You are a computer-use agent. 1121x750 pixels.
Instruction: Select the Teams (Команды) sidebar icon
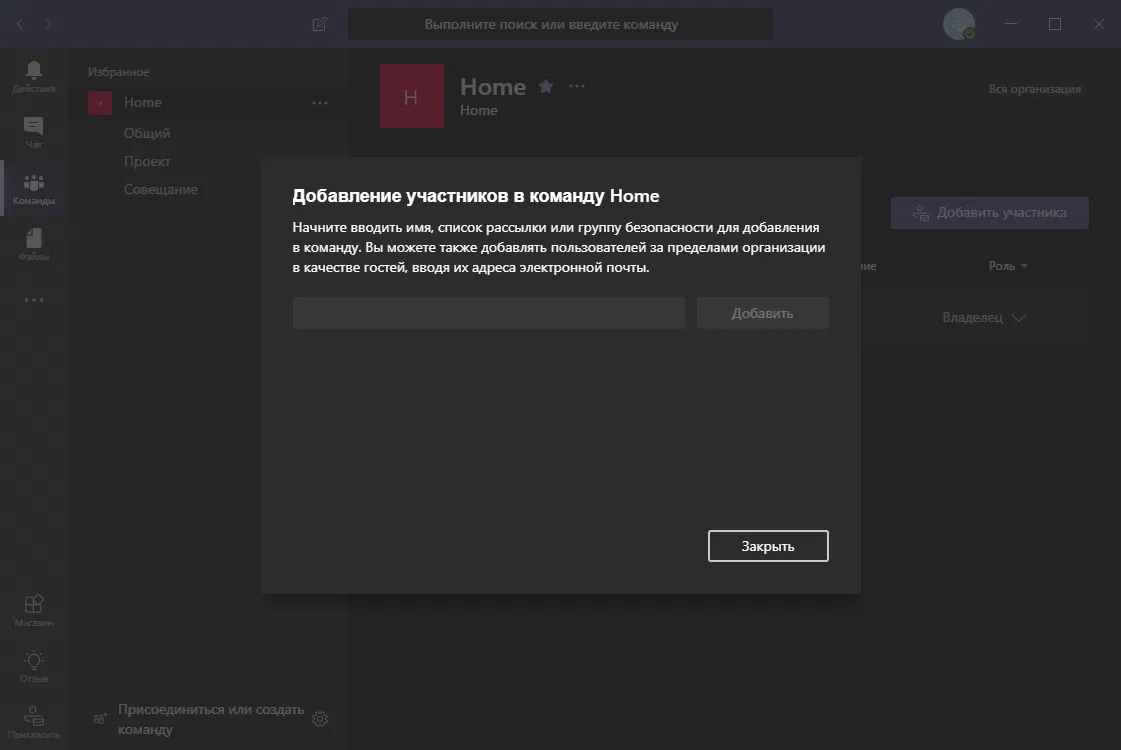click(x=34, y=189)
